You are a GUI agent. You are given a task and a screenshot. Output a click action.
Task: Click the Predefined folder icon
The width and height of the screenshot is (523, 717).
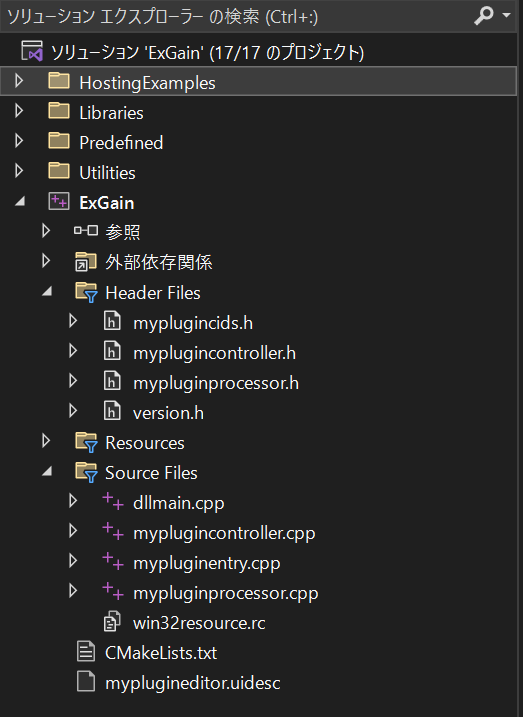coord(59,141)
